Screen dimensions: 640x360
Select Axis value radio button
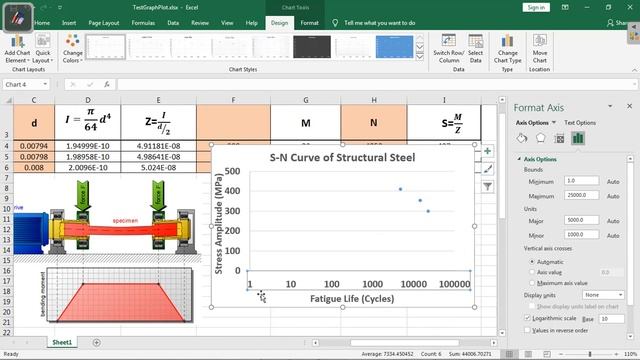[532, 272]
